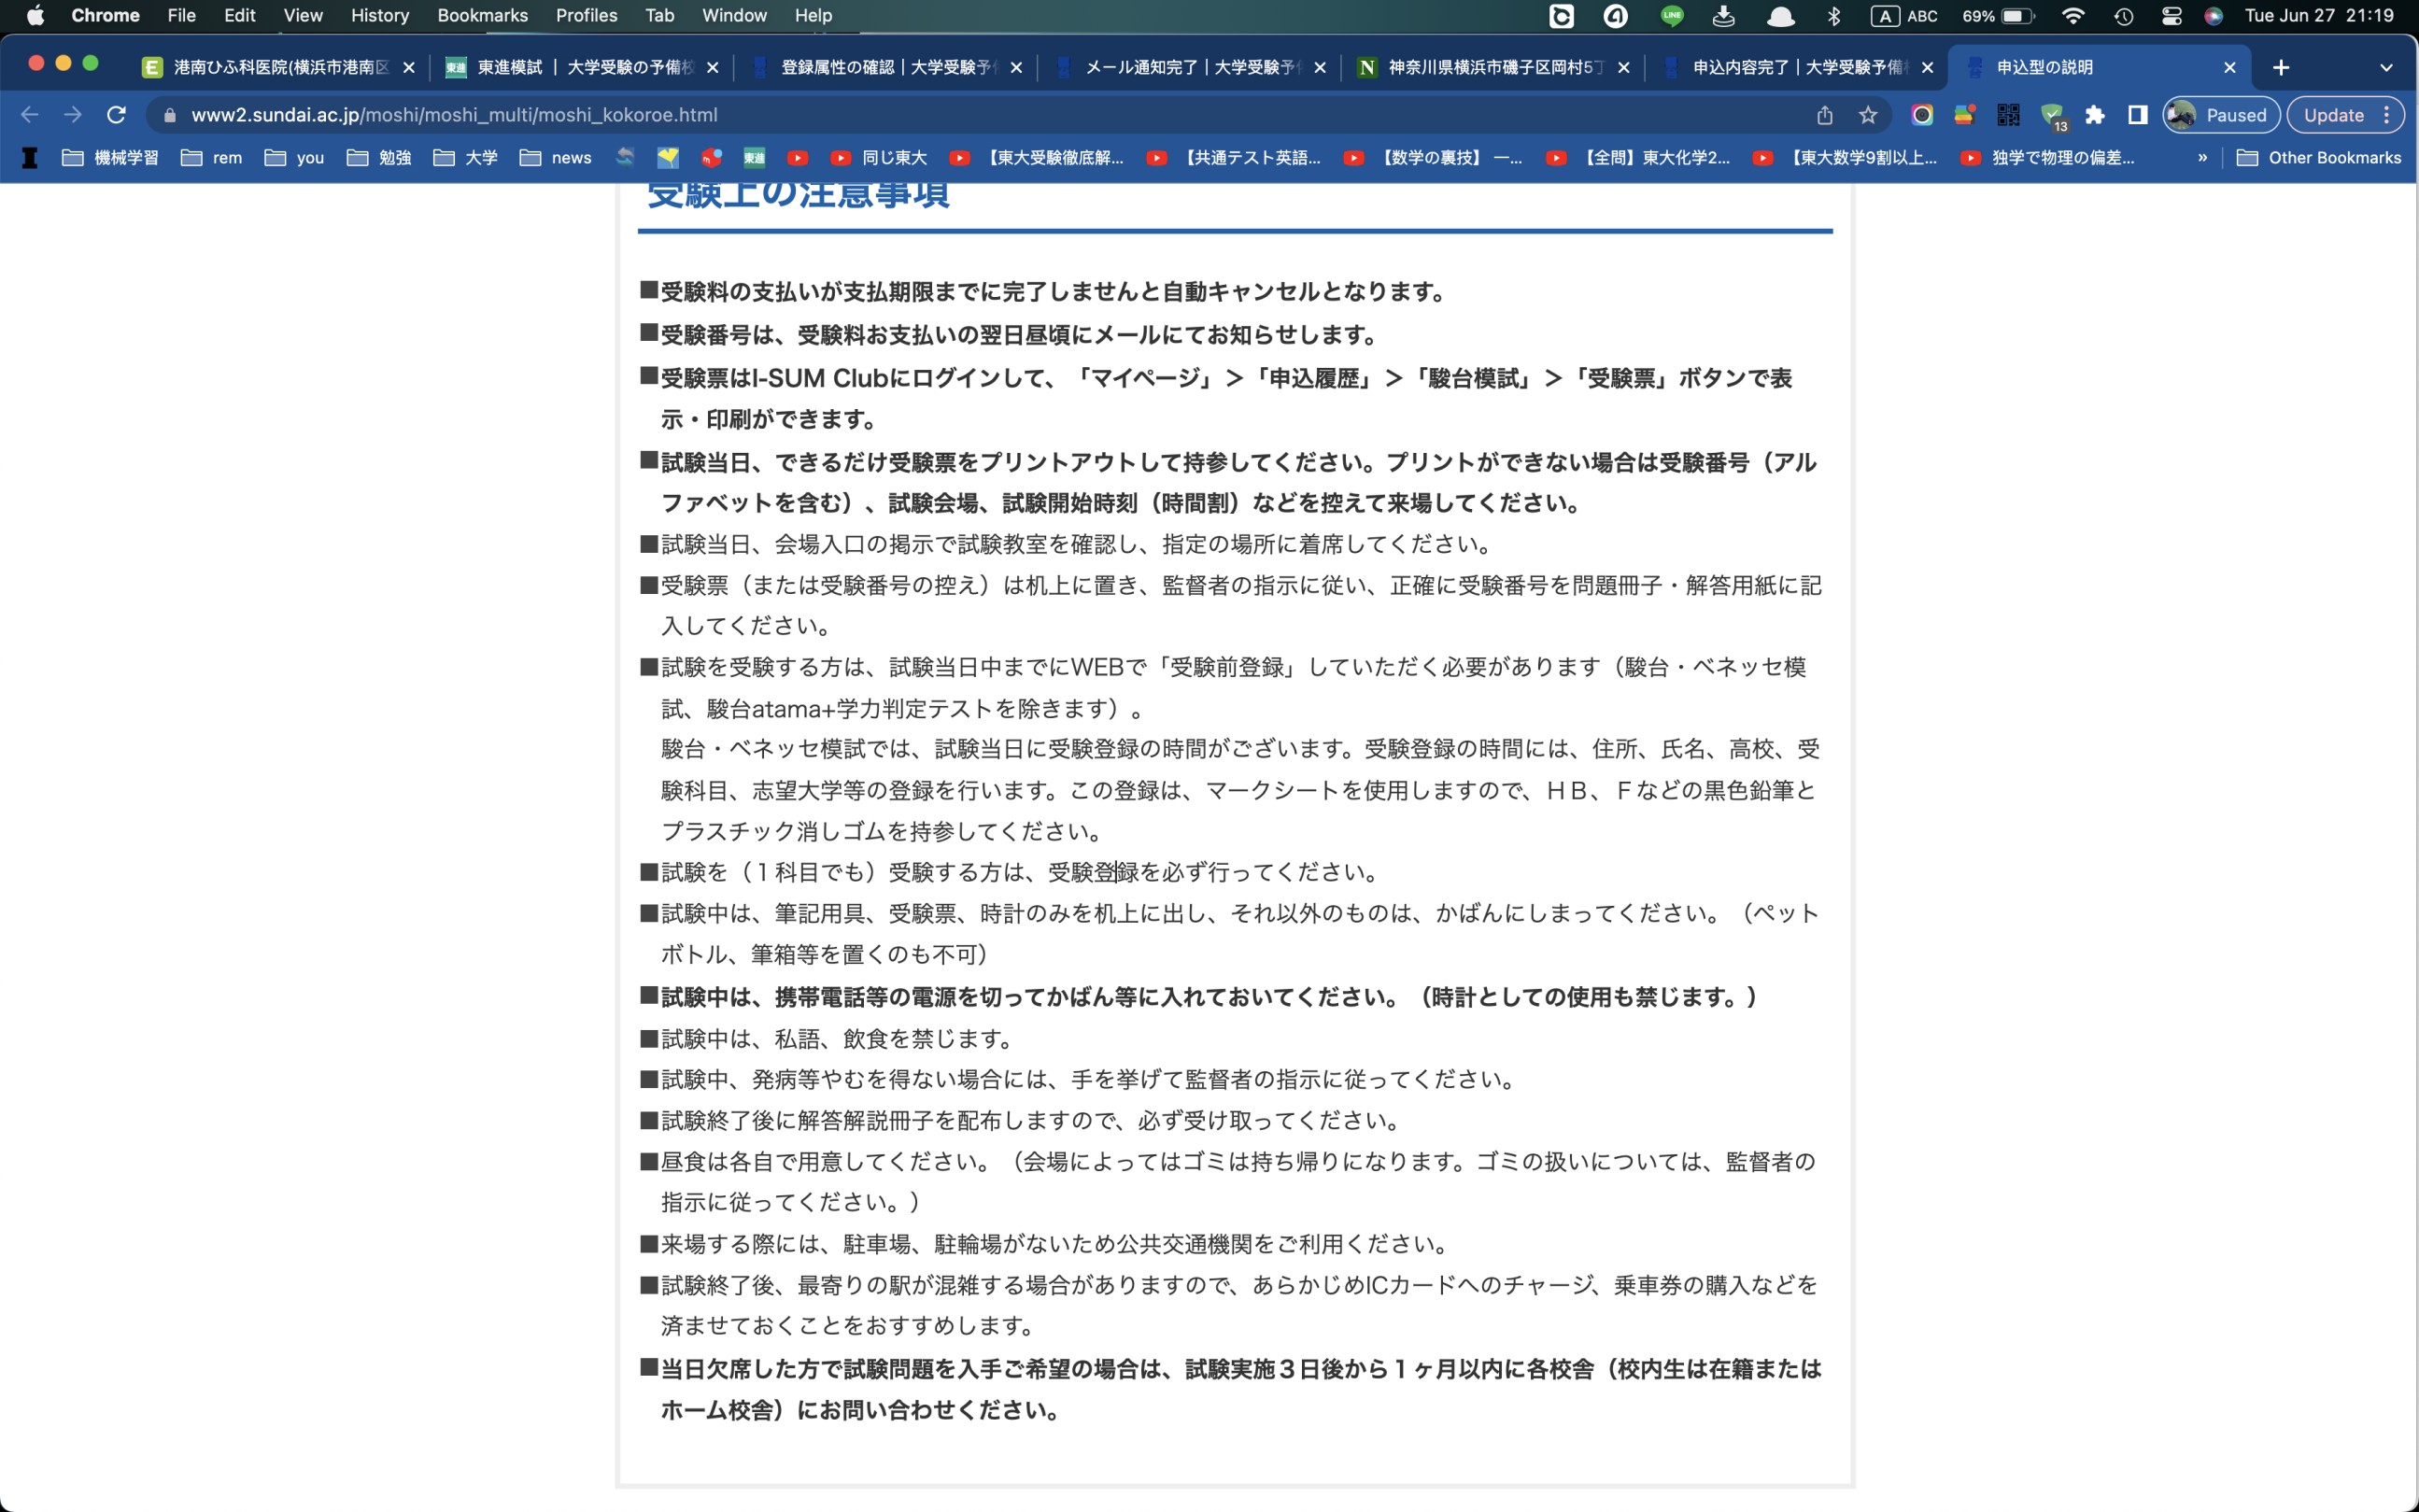Open the 【共通テスト英語 YouTube bookmark
The image size is (2419, 1512).
pyautogui.click(x=1233, y=158)
